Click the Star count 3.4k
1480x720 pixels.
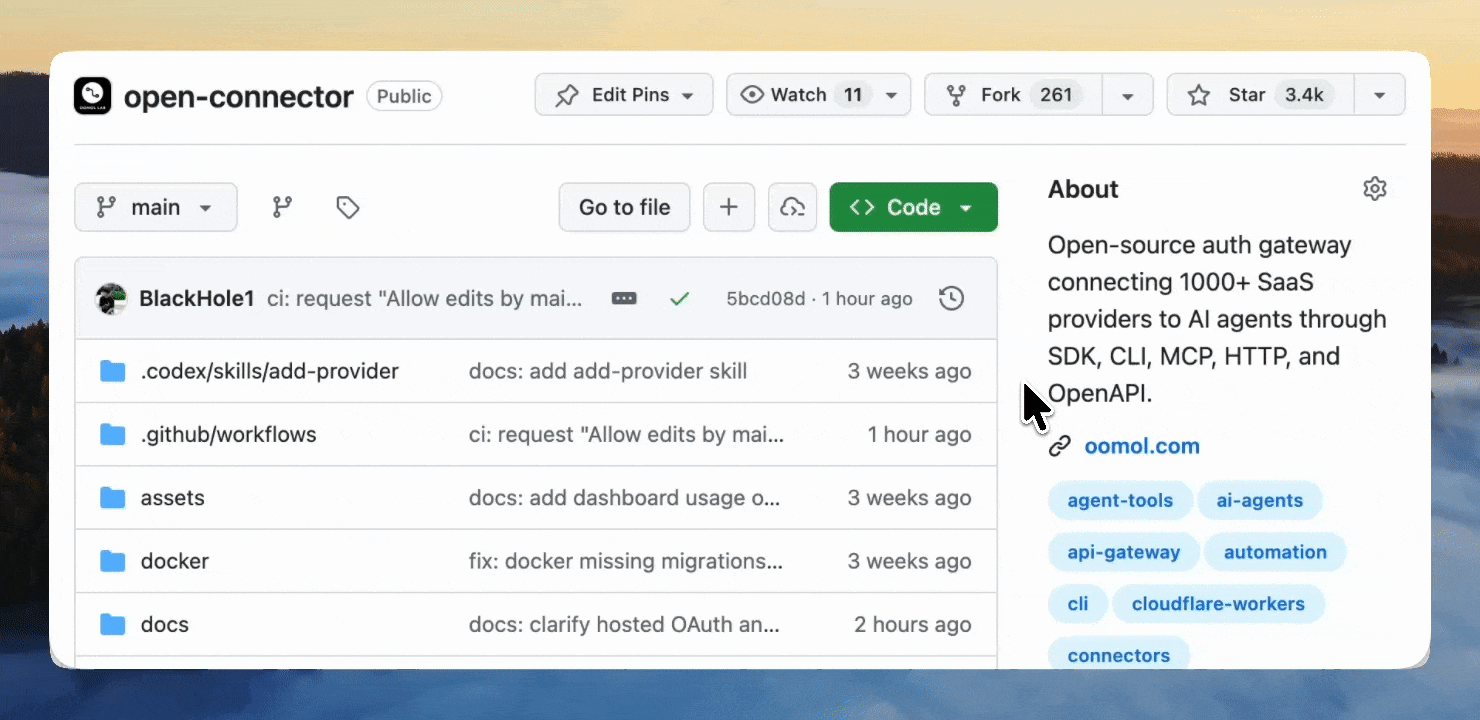(x=1304, y=95)
